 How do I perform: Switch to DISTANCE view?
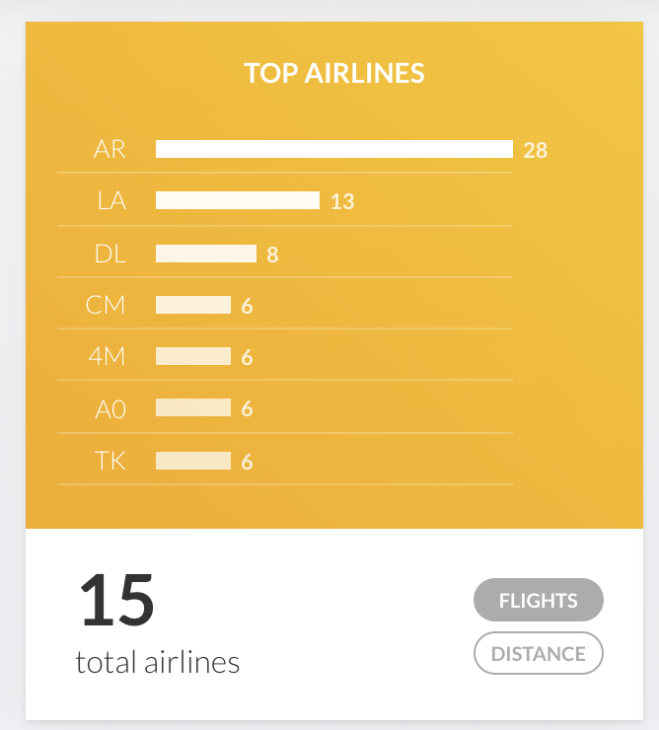538,653
